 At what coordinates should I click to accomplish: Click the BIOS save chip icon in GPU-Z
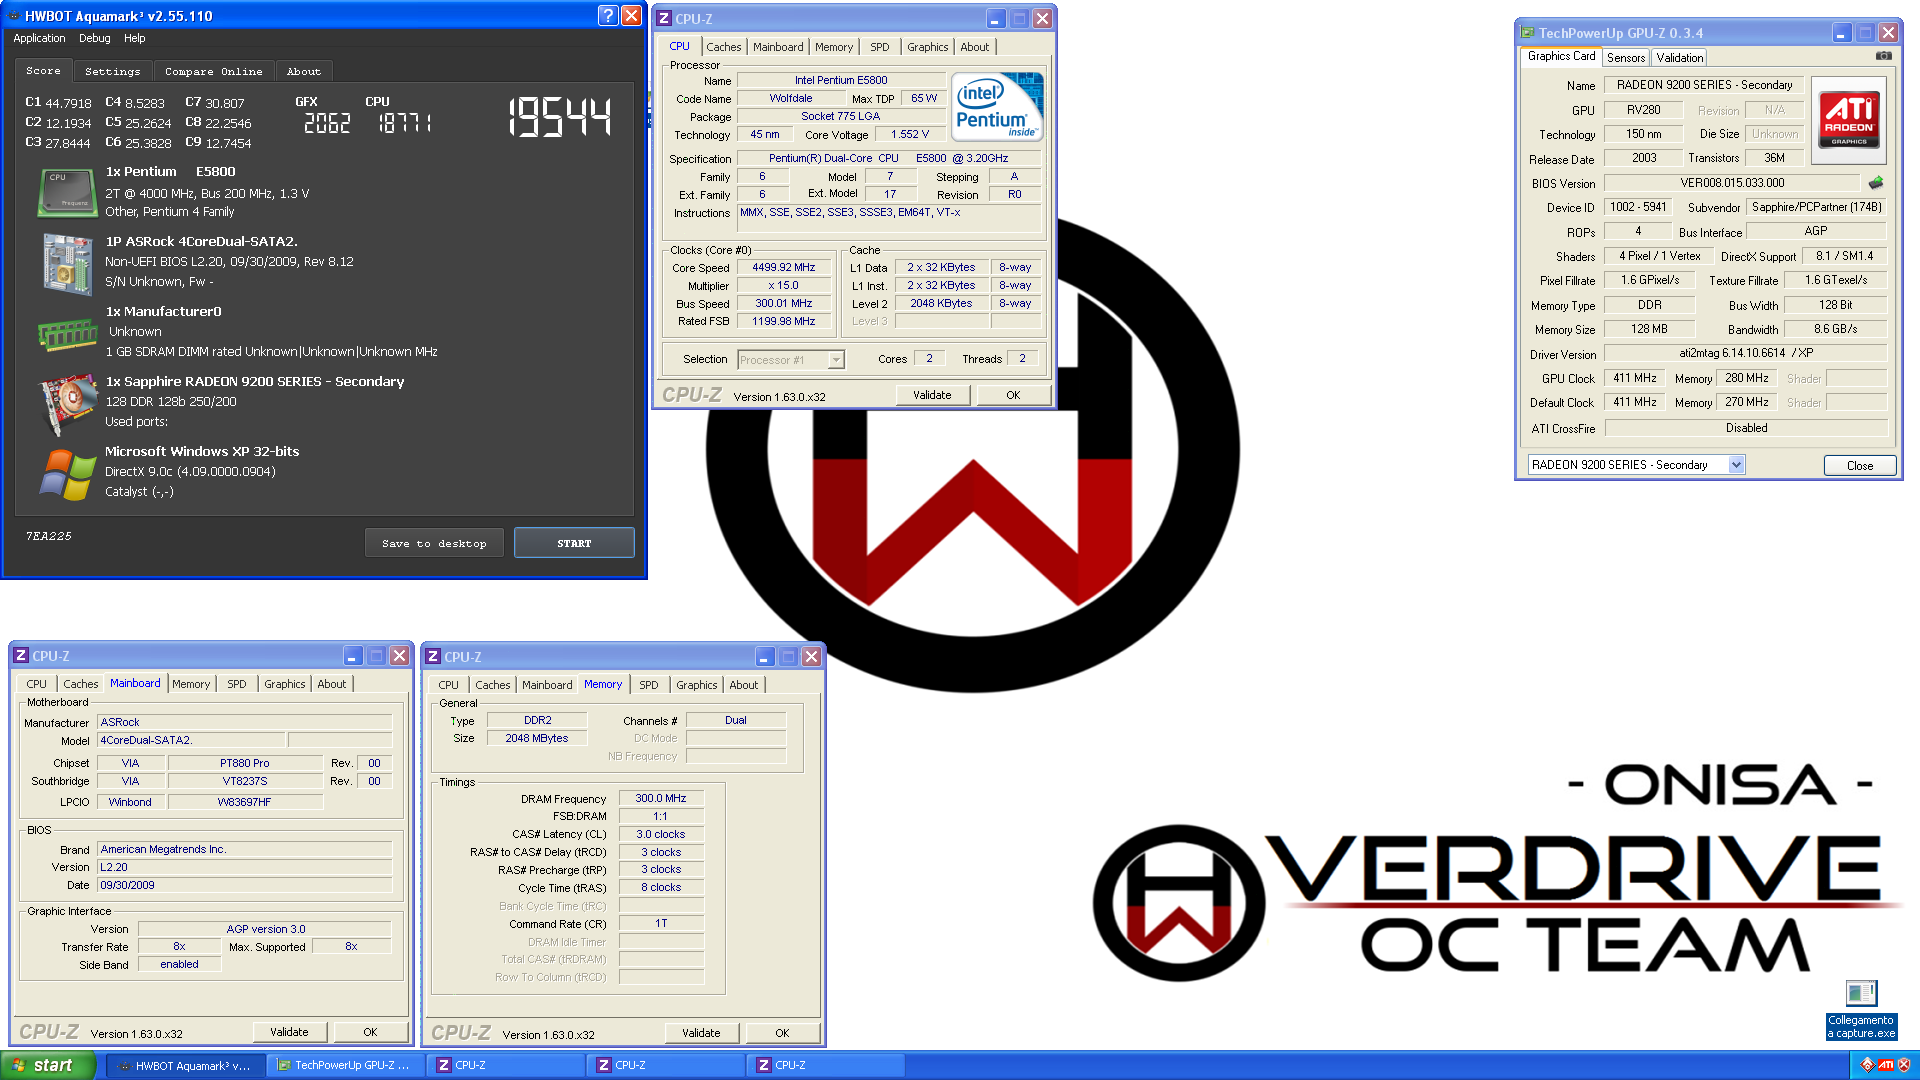pyautogui.click(x=1876, y=182)
